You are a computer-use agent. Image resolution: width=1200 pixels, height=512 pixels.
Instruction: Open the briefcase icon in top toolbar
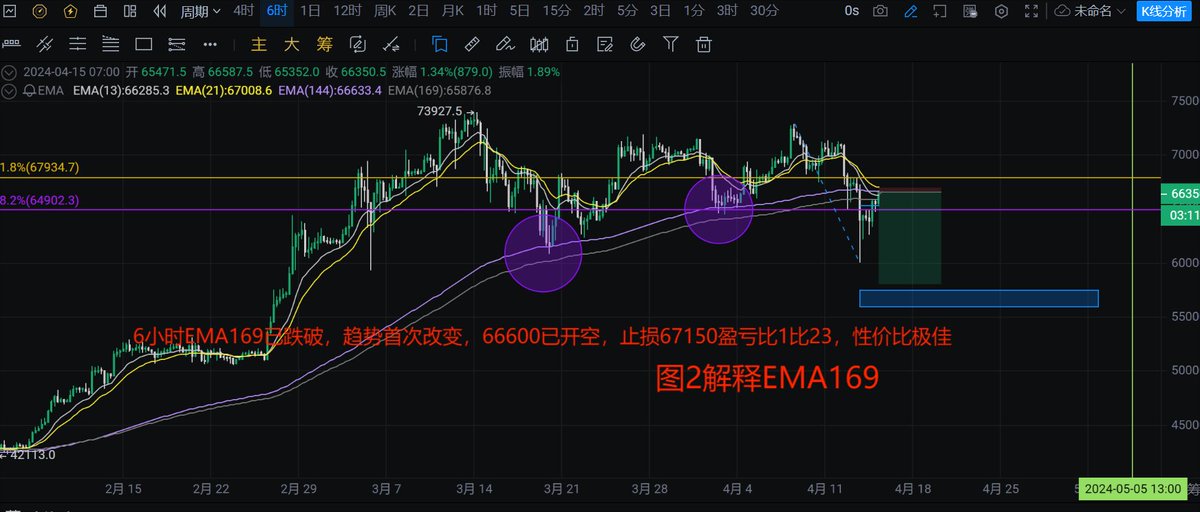(100, 12)
